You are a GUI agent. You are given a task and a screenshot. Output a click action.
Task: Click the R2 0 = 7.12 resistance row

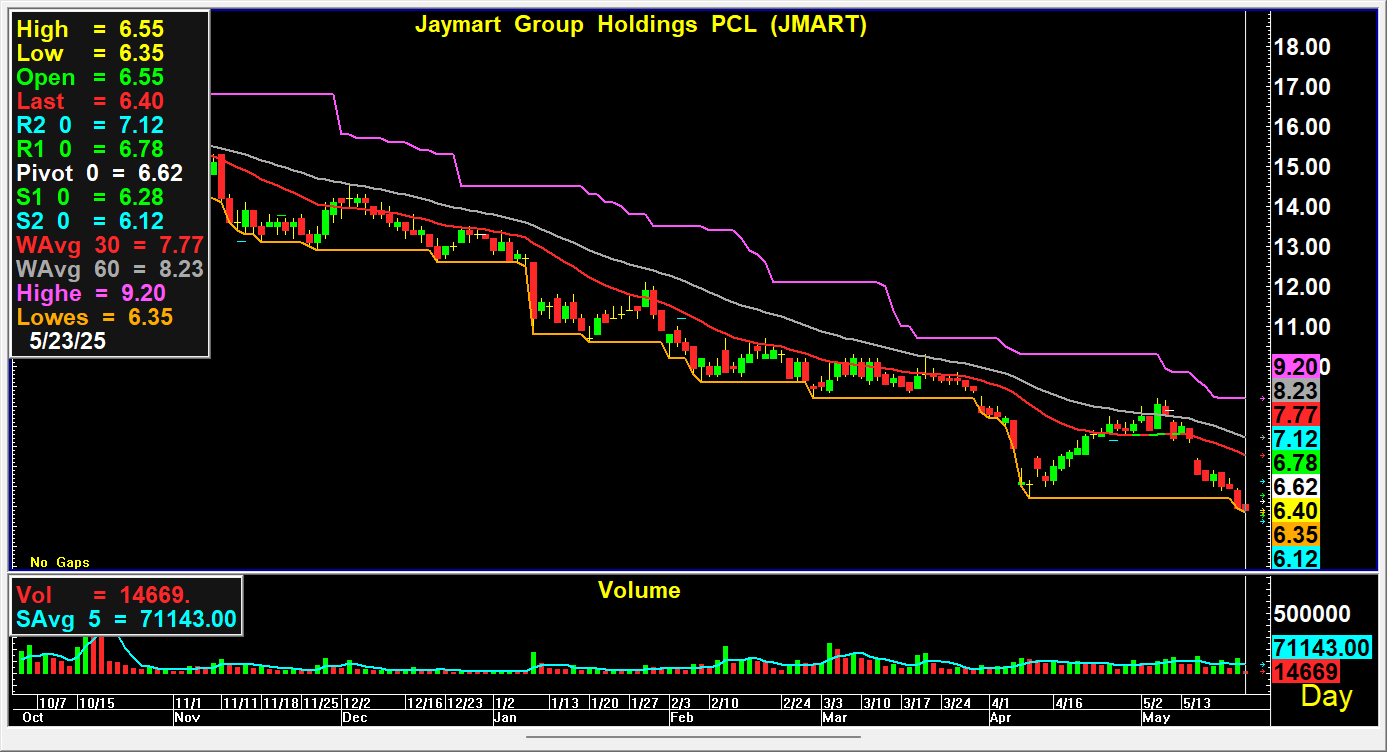point(90,126)
